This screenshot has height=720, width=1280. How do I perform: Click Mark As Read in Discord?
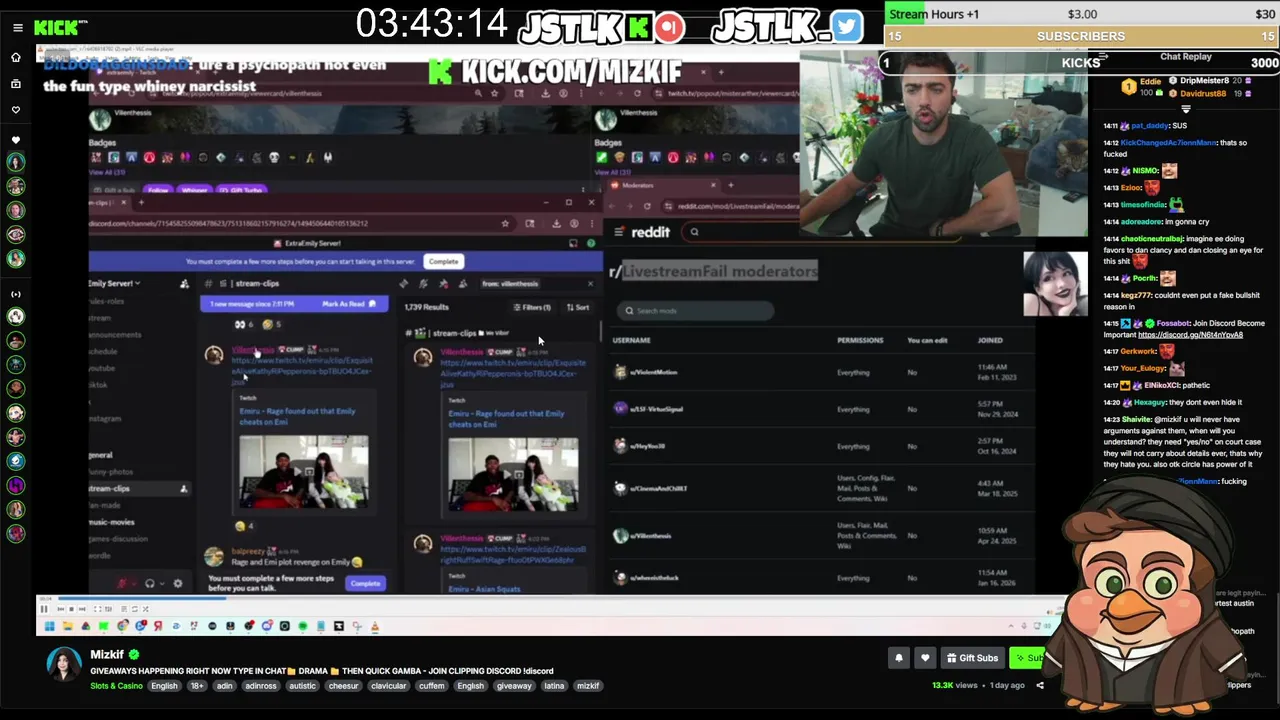(348, 304)
